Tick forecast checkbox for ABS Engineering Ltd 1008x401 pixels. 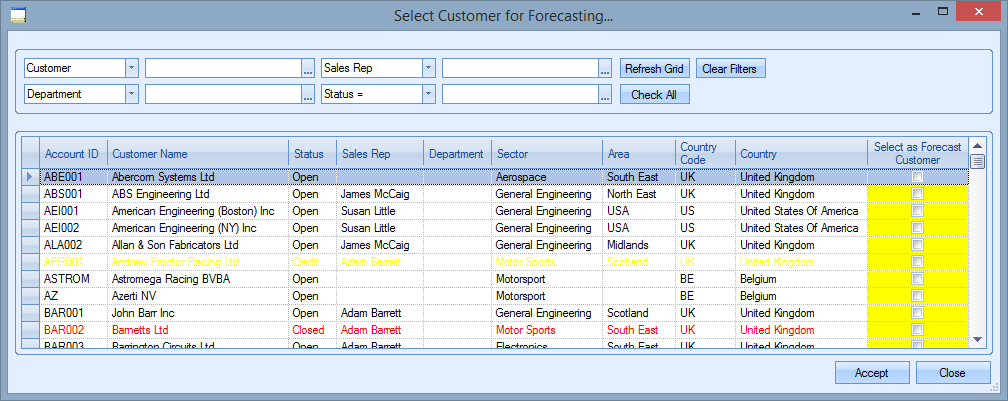pos(917,194)
